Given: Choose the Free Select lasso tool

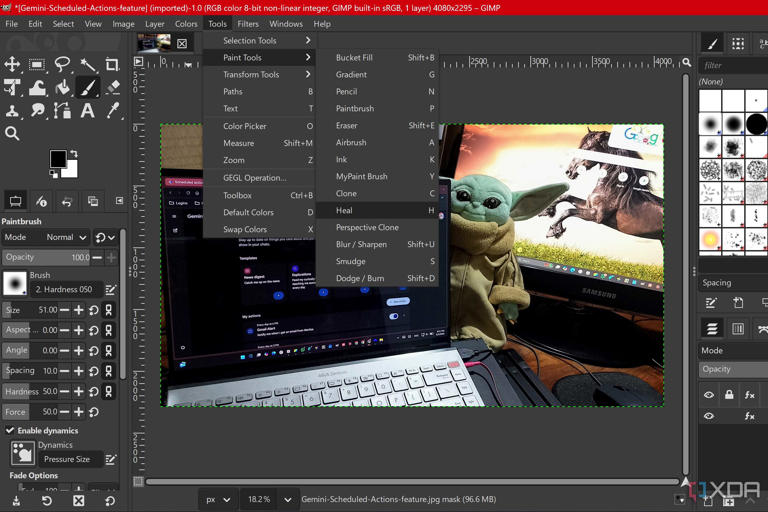Looking at the screenshot, I should 62,64.
